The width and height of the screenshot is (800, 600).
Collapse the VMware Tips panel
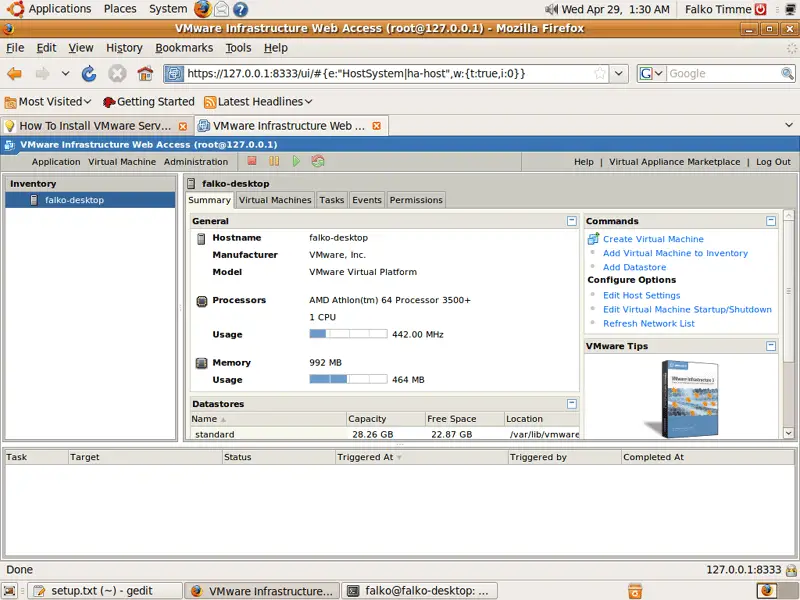(x=771, y=346)
